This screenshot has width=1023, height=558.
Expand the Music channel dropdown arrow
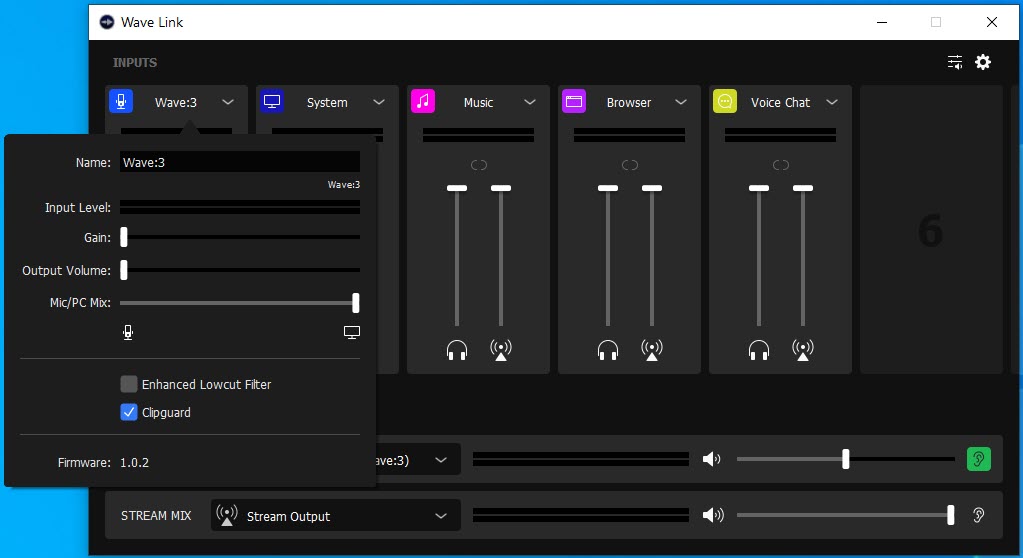click(x=530, y=102)
